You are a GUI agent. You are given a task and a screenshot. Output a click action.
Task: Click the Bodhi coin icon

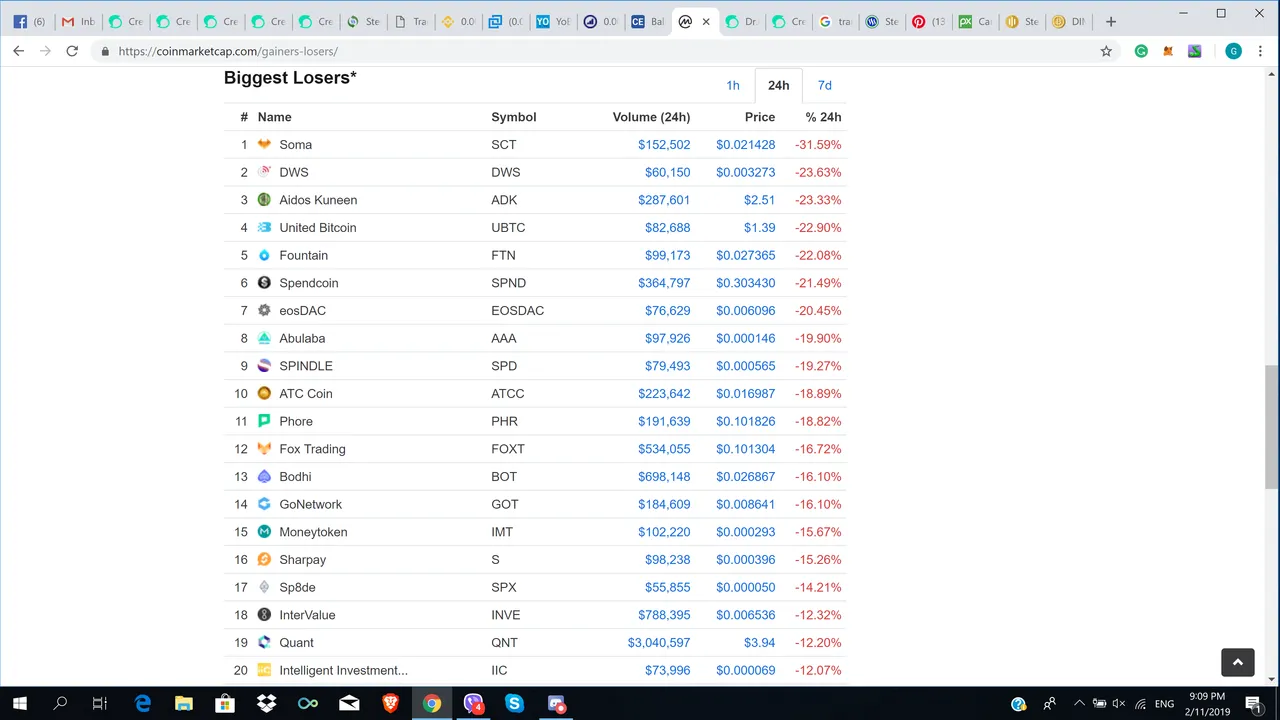coord(264,477)
